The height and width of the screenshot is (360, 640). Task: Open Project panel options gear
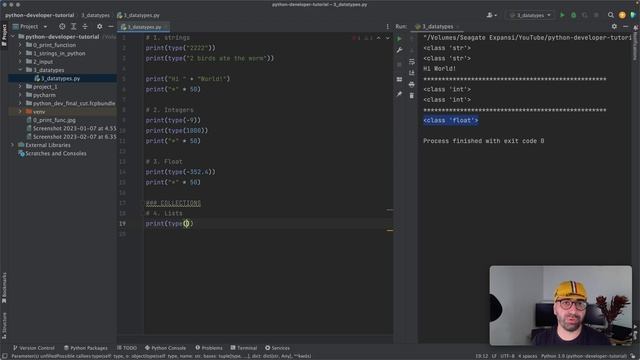[x=100, y=27]
